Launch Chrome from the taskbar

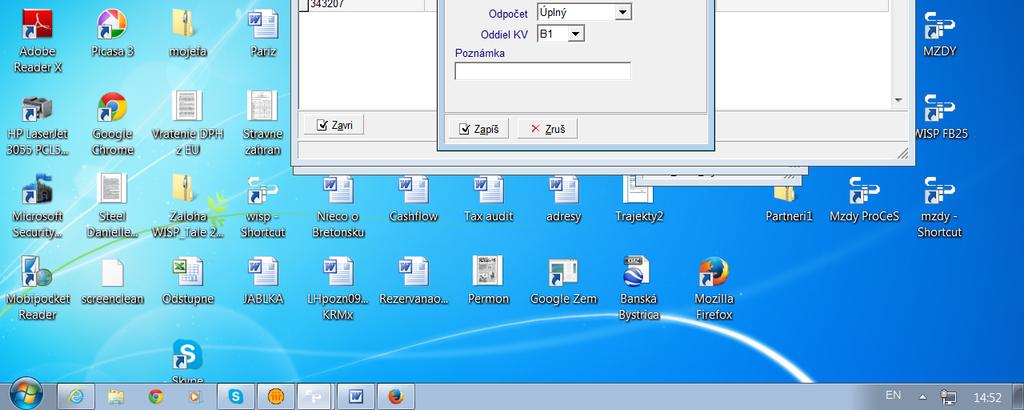pos(155,396)
